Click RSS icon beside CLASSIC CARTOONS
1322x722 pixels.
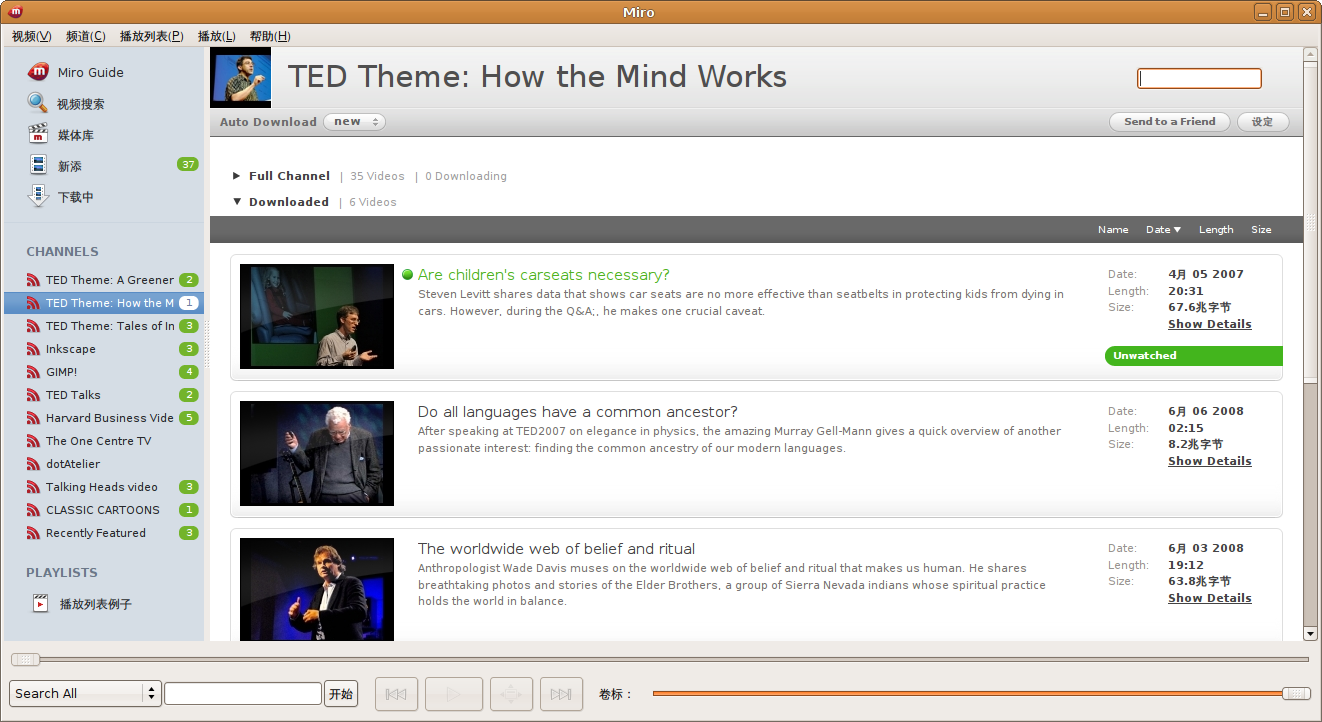33,510
